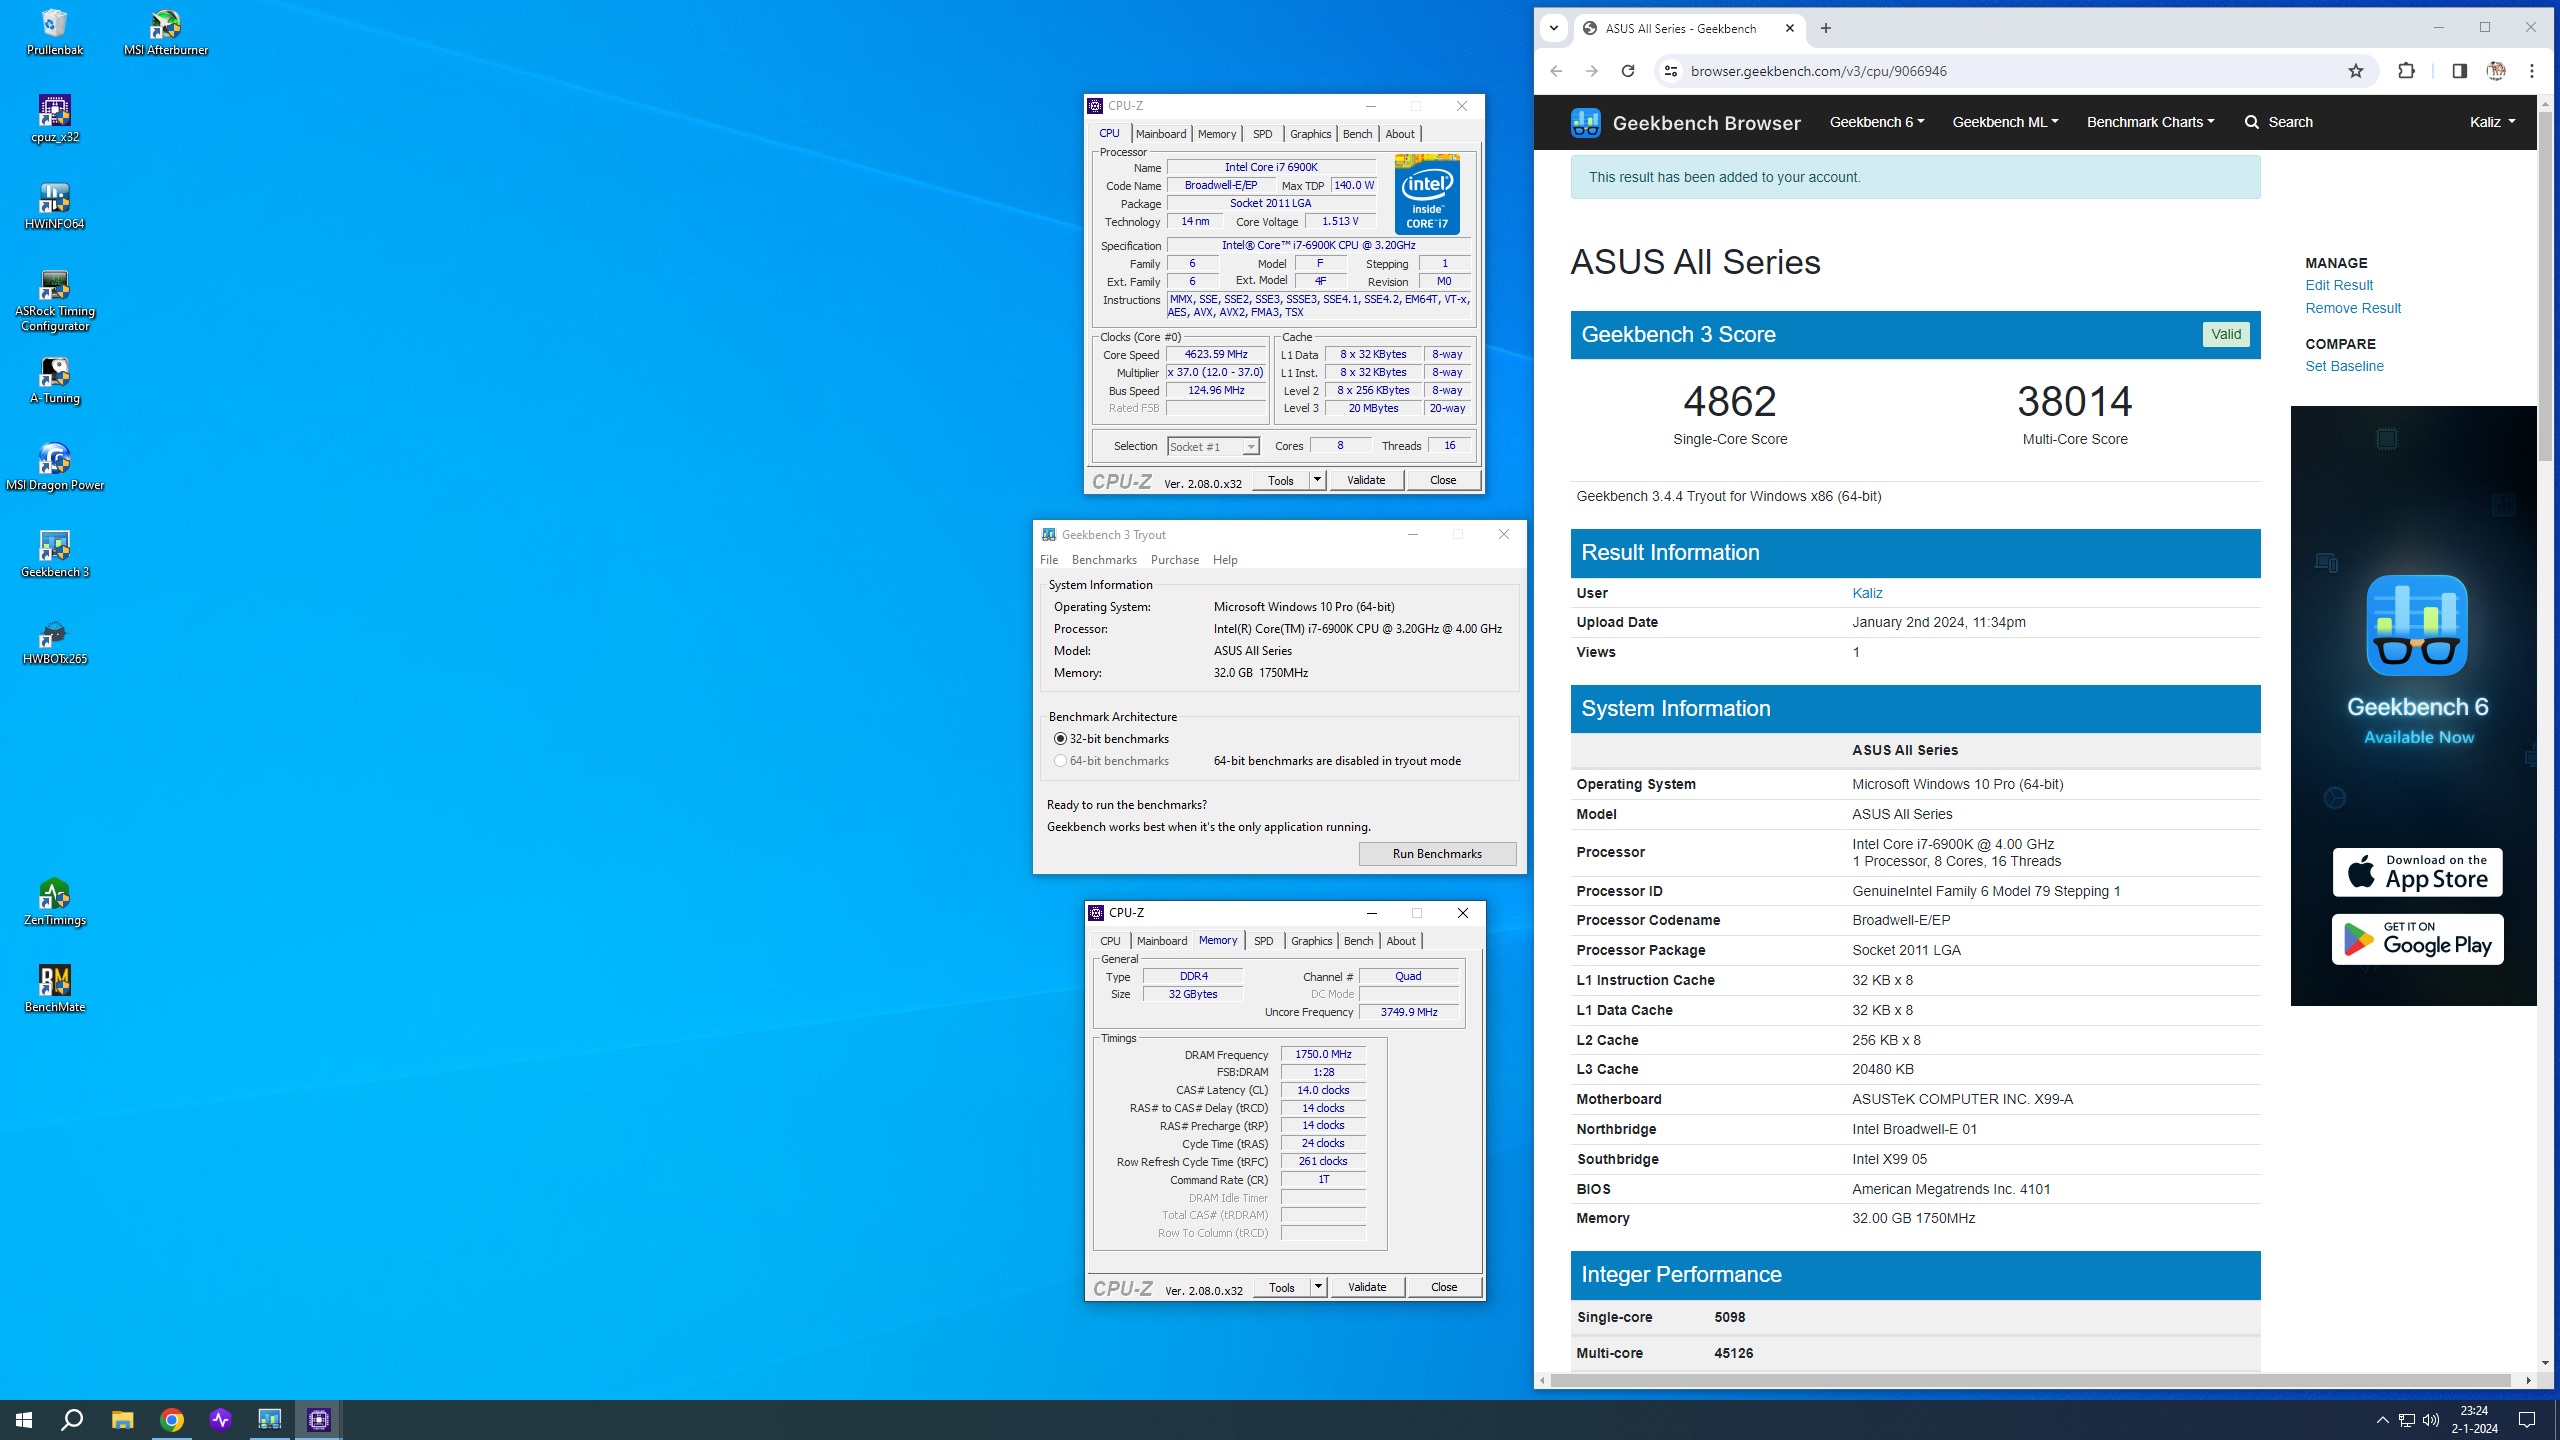Click Validate in top CPU-Z window

tap(1366, 480)
